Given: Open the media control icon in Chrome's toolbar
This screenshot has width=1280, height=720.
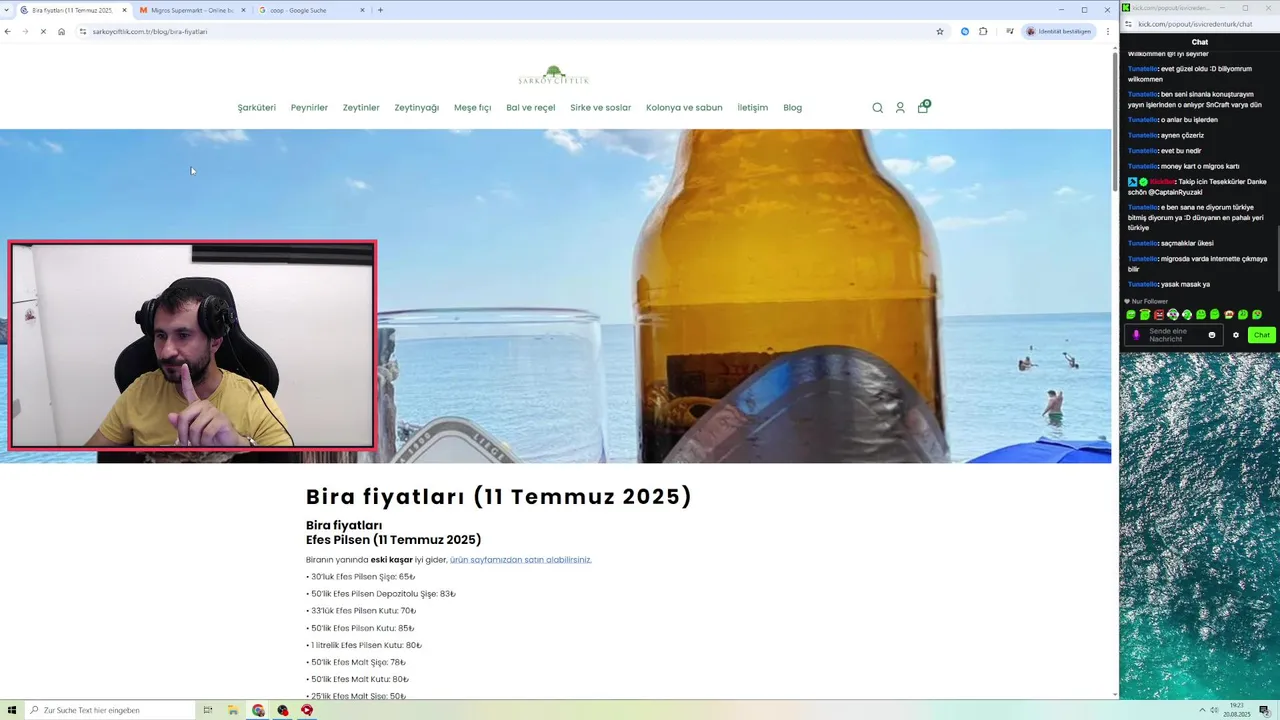Looking at the screenshot, I should 1009,31.
